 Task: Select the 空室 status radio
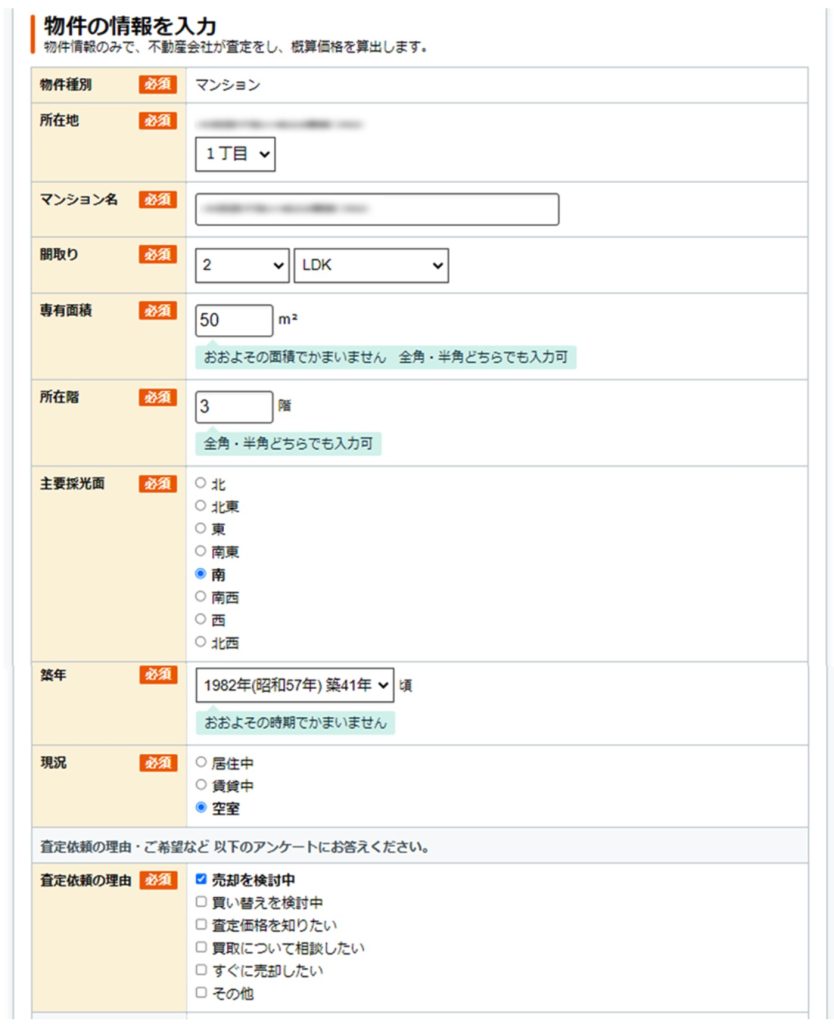(201, 808)
